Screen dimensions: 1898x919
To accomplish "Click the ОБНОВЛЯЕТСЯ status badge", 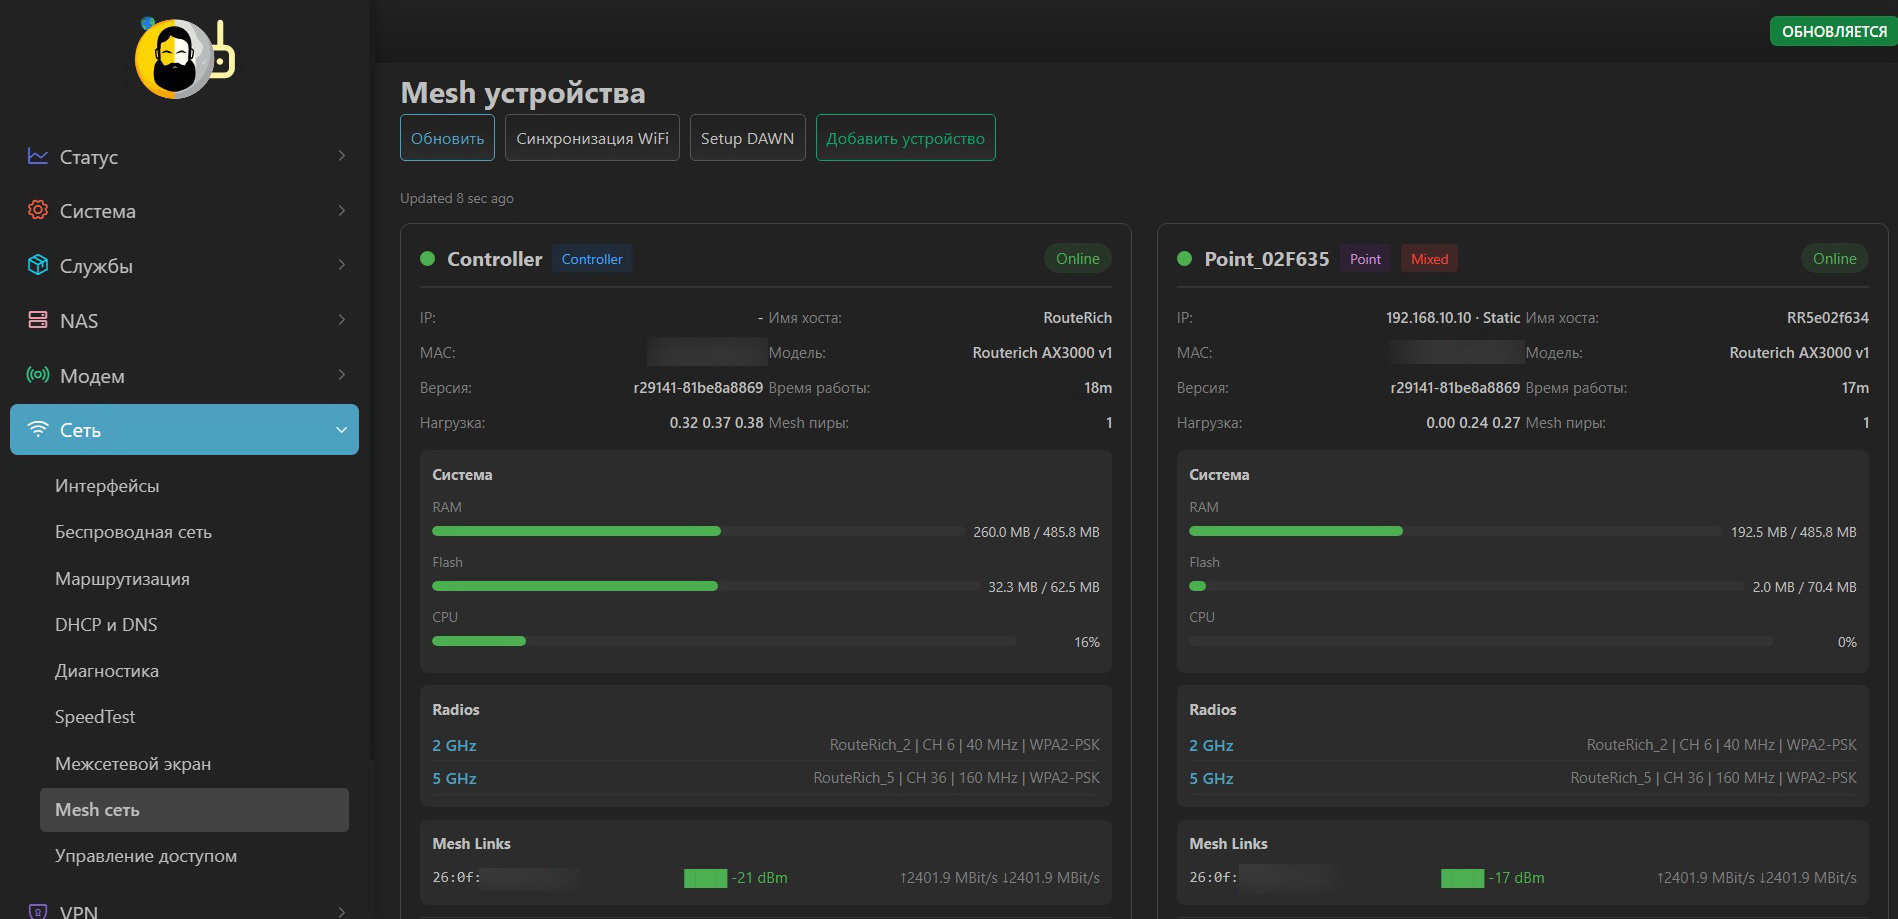I will pos(1834,31).
